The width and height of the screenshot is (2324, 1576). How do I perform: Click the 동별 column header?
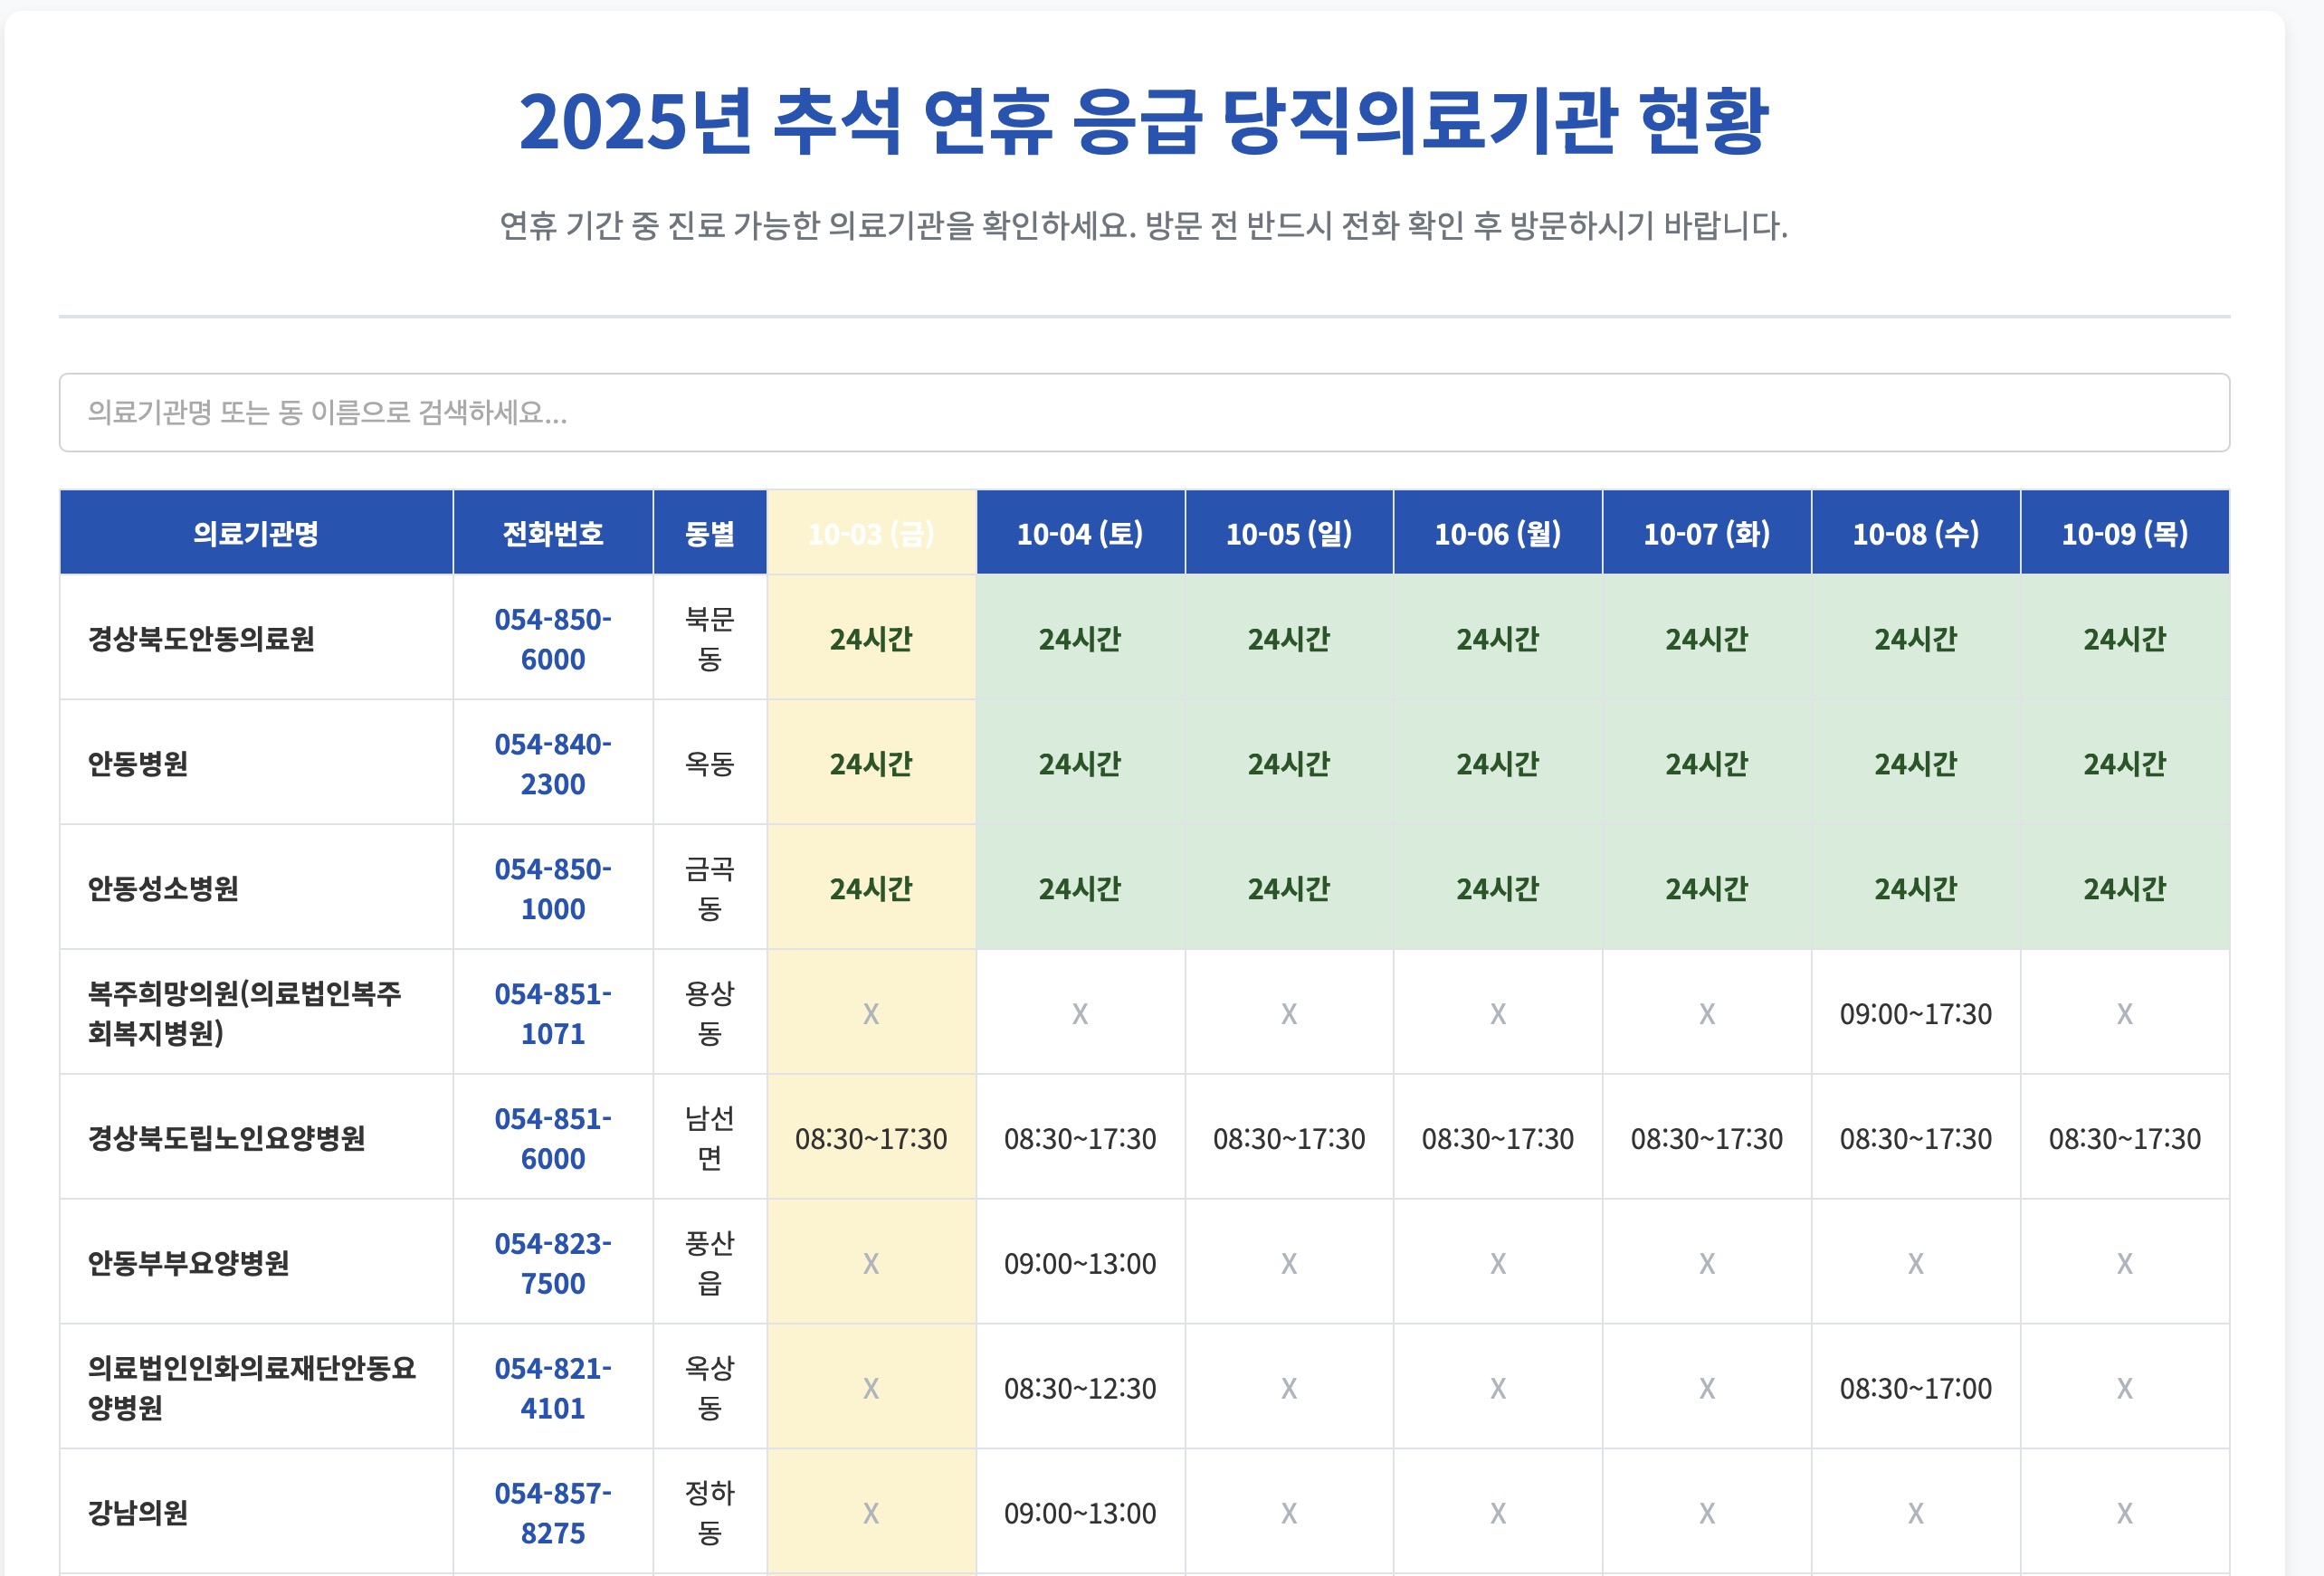pos(709,533)
